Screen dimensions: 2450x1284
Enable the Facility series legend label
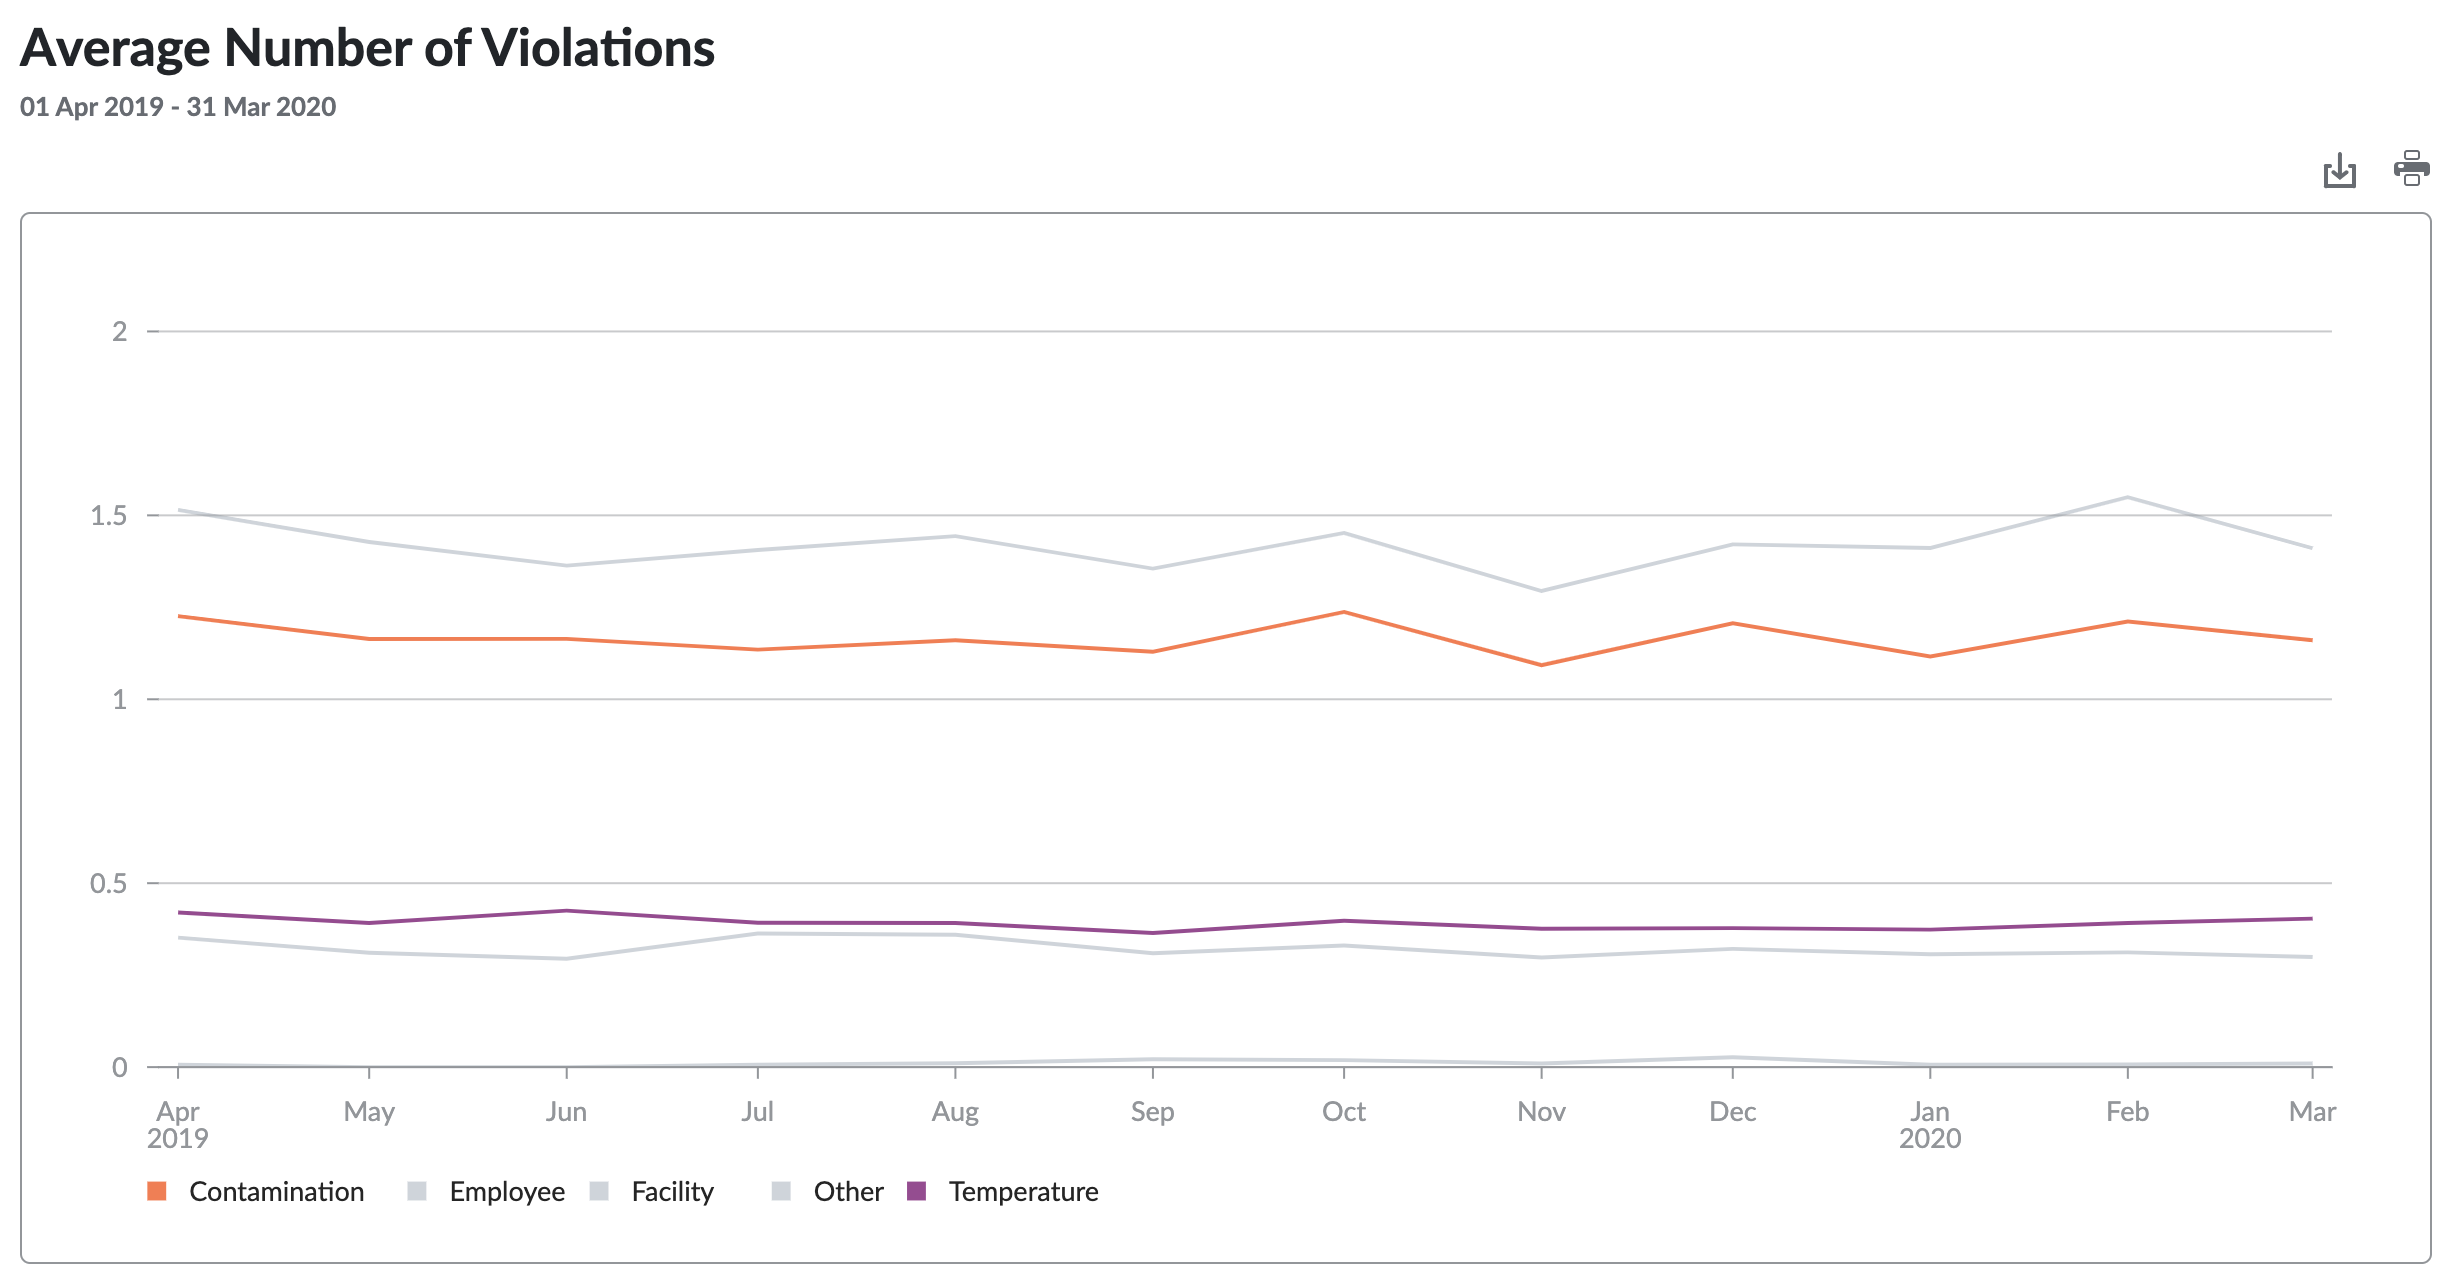point(672,1191)
